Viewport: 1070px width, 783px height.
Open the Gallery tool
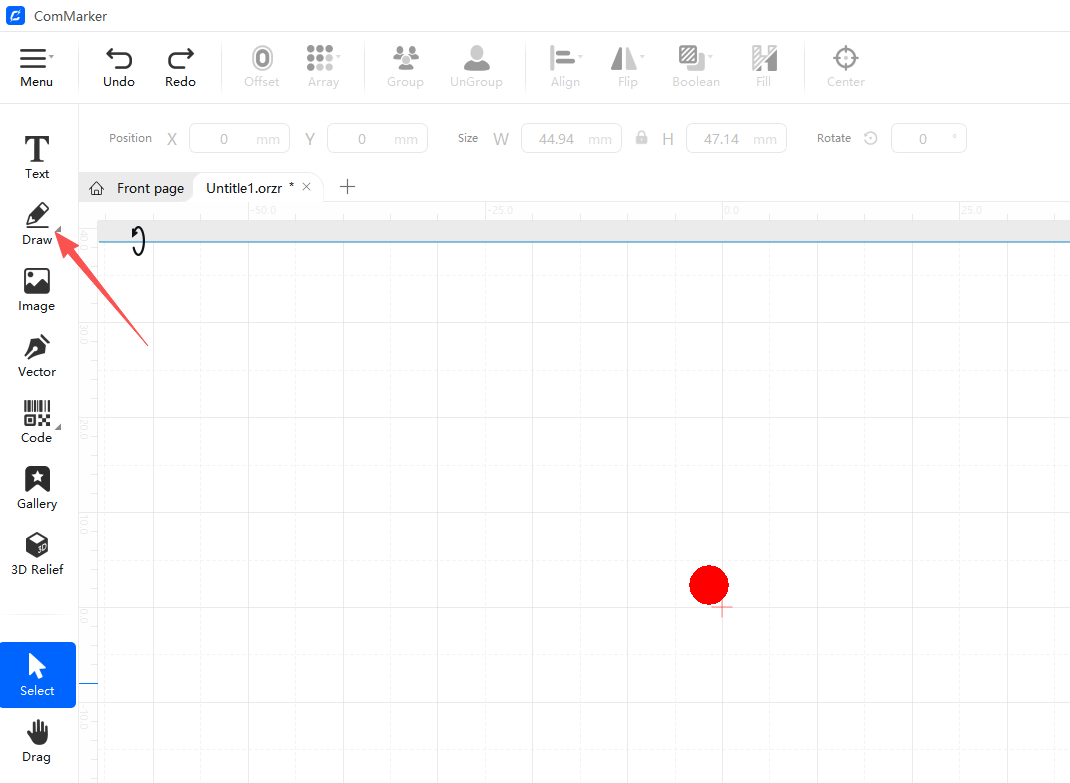coord(37,488)
